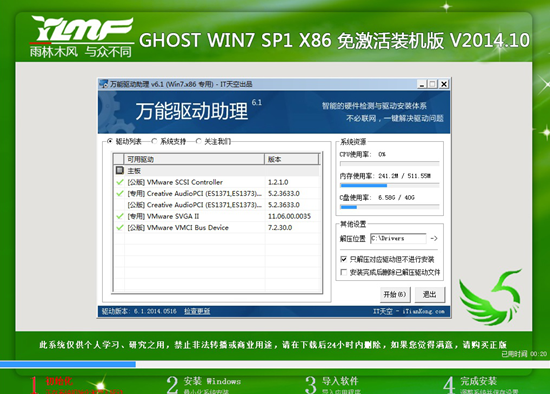Toggle checkmark for VMware SCSI Controller driver

[120, 182]
